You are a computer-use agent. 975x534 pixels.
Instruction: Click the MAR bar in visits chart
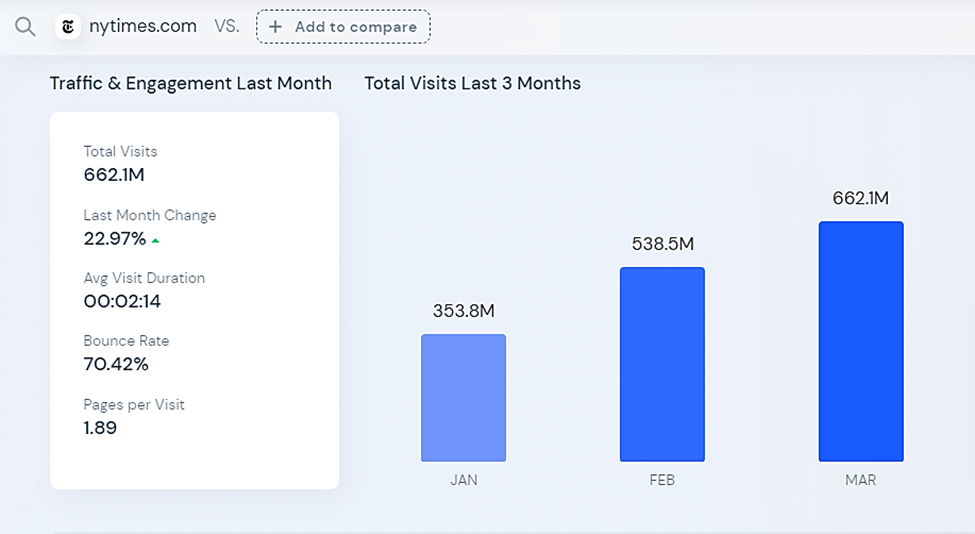(x=861, y=341)
